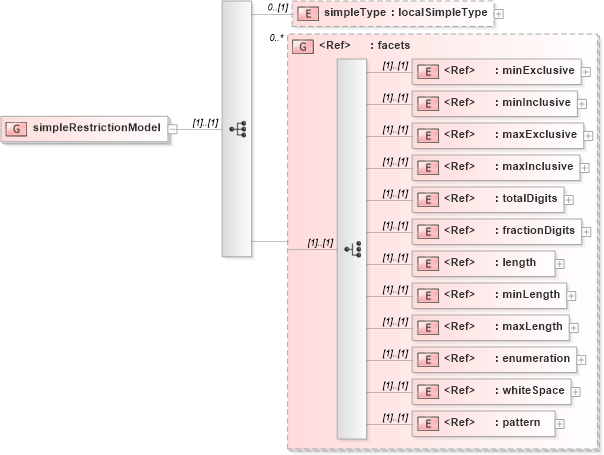Select the whiteSpace element reference
This screenshot has height=455, width=604.
point(491,391)
